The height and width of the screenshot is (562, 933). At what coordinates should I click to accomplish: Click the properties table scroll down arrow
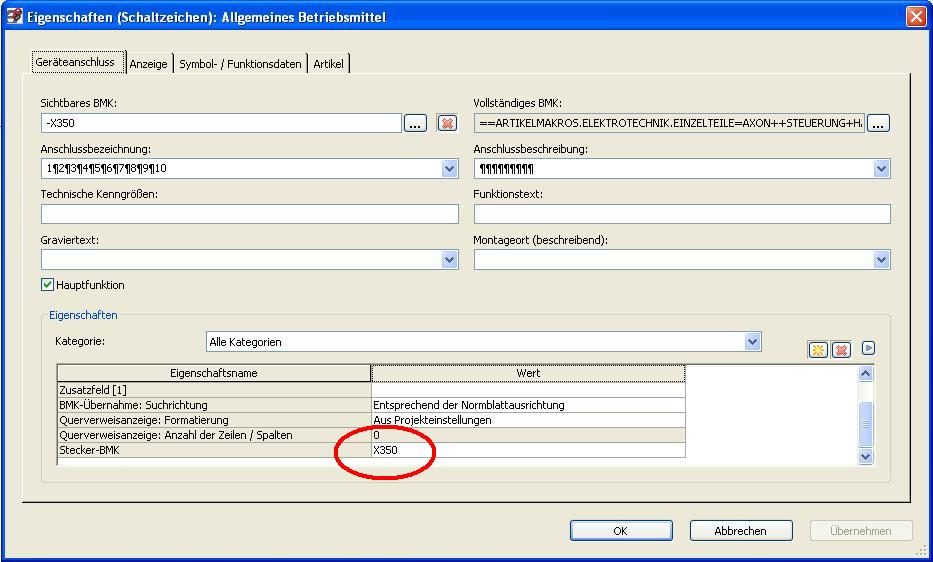[866, 456]
